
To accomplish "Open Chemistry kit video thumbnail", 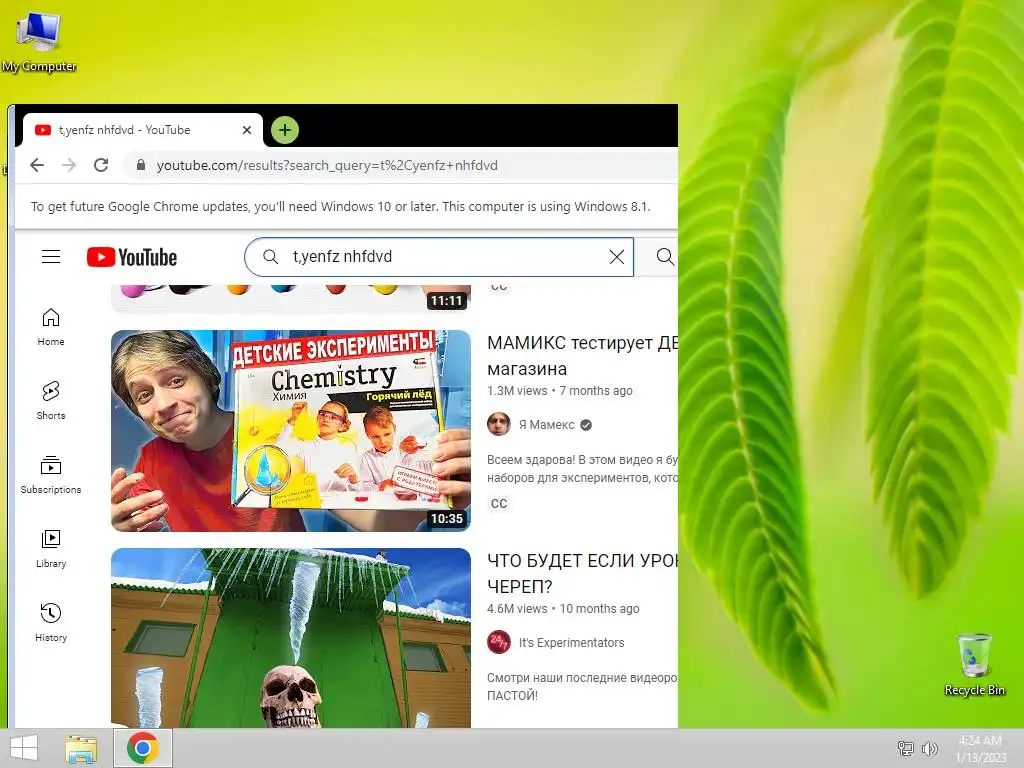I will (x=291, y=430).
